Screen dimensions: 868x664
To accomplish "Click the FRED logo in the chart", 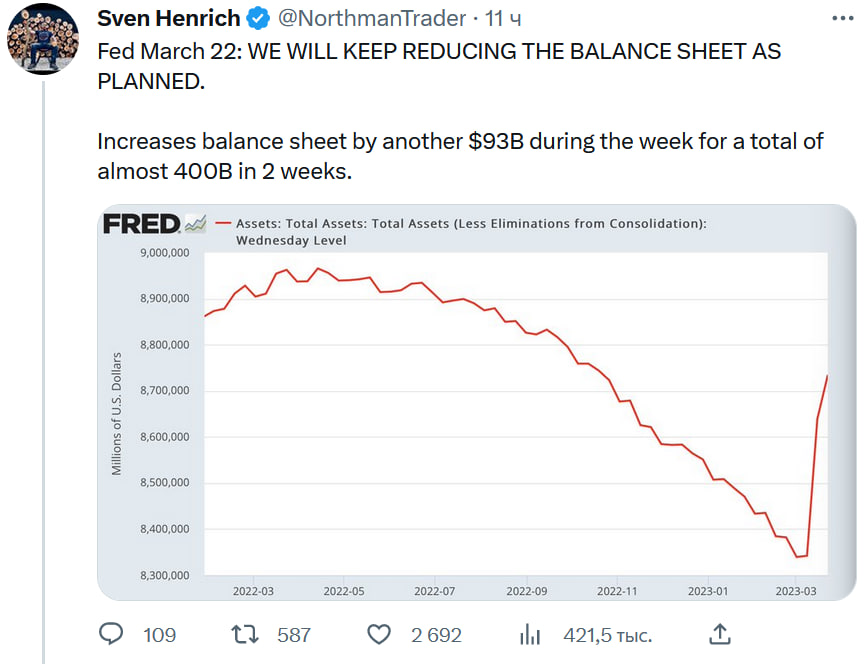I will pyautogui.click(x=141, y=224).
